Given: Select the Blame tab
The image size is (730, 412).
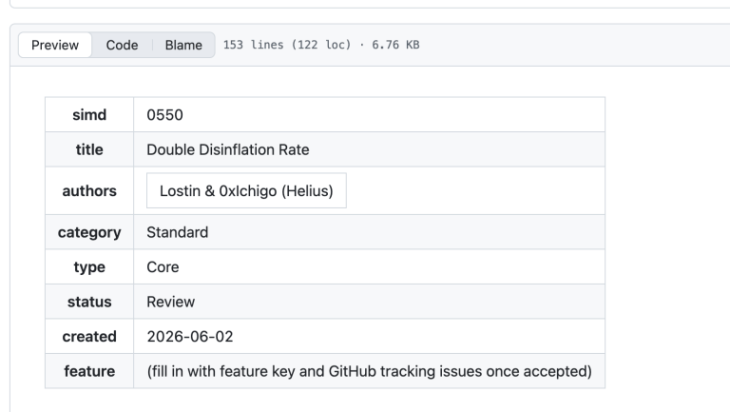Looking at the screenshot, I should click(x=183, y=45).
